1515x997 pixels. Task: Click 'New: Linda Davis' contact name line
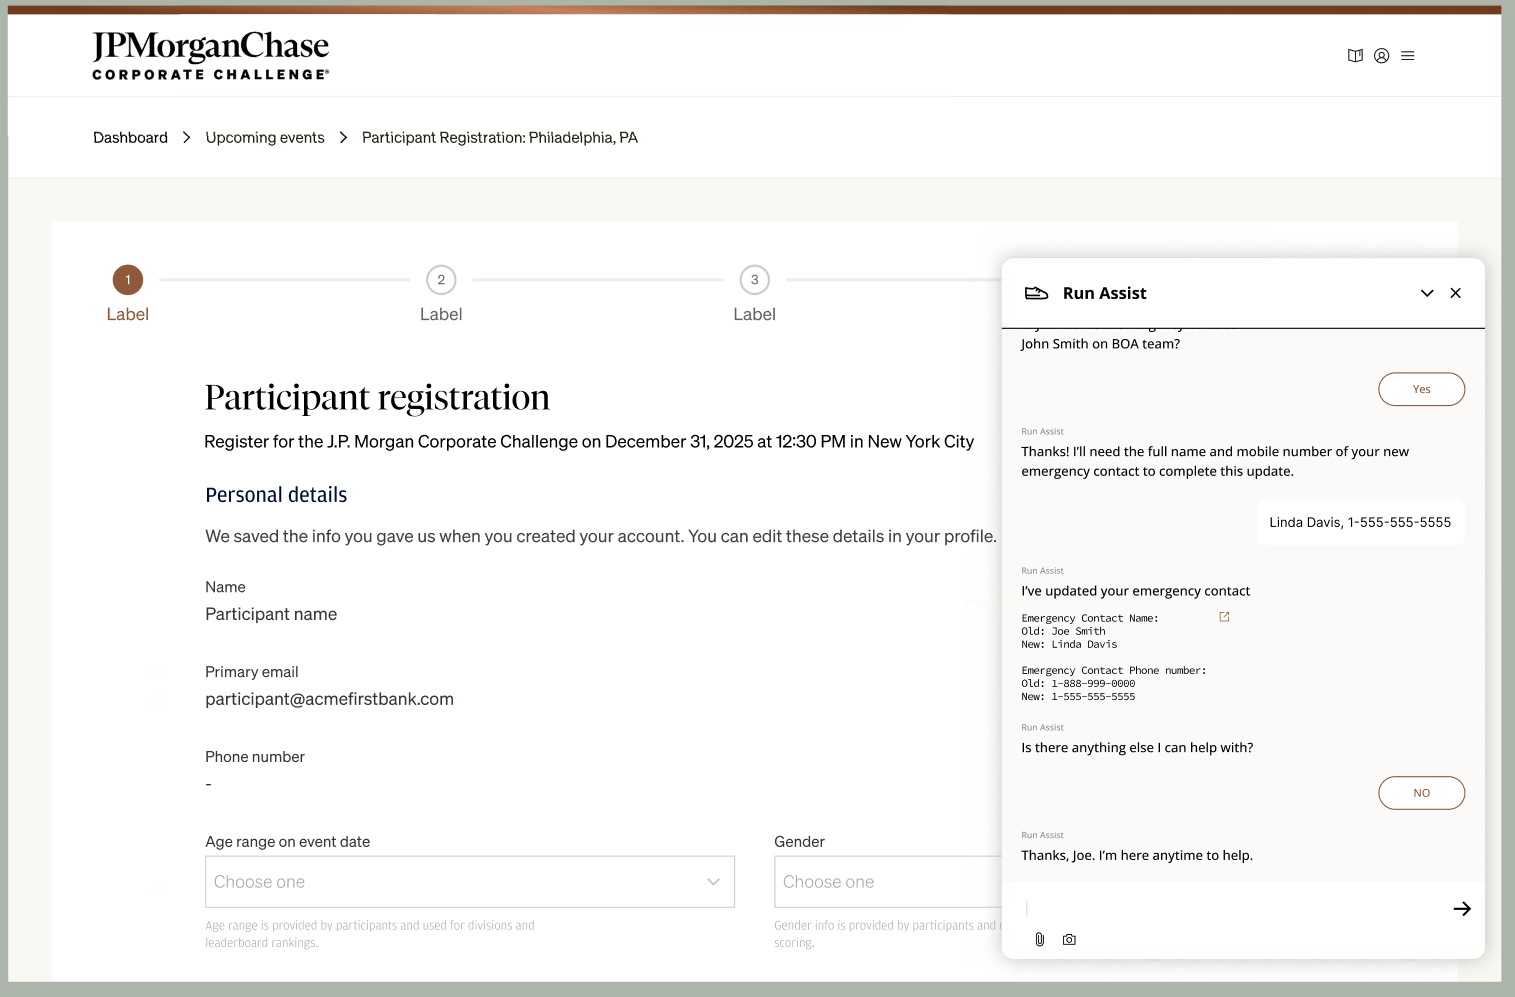1069,645
